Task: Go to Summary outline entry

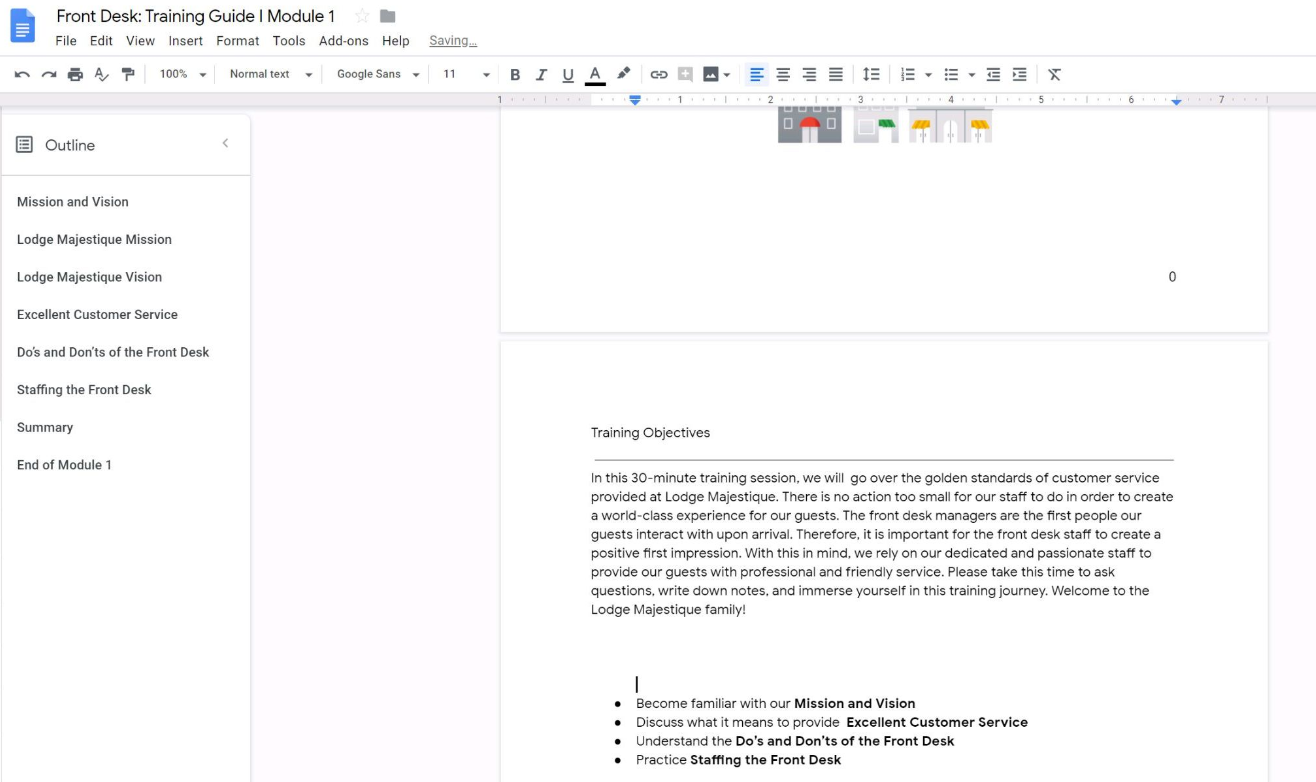Action: point(45,427)
